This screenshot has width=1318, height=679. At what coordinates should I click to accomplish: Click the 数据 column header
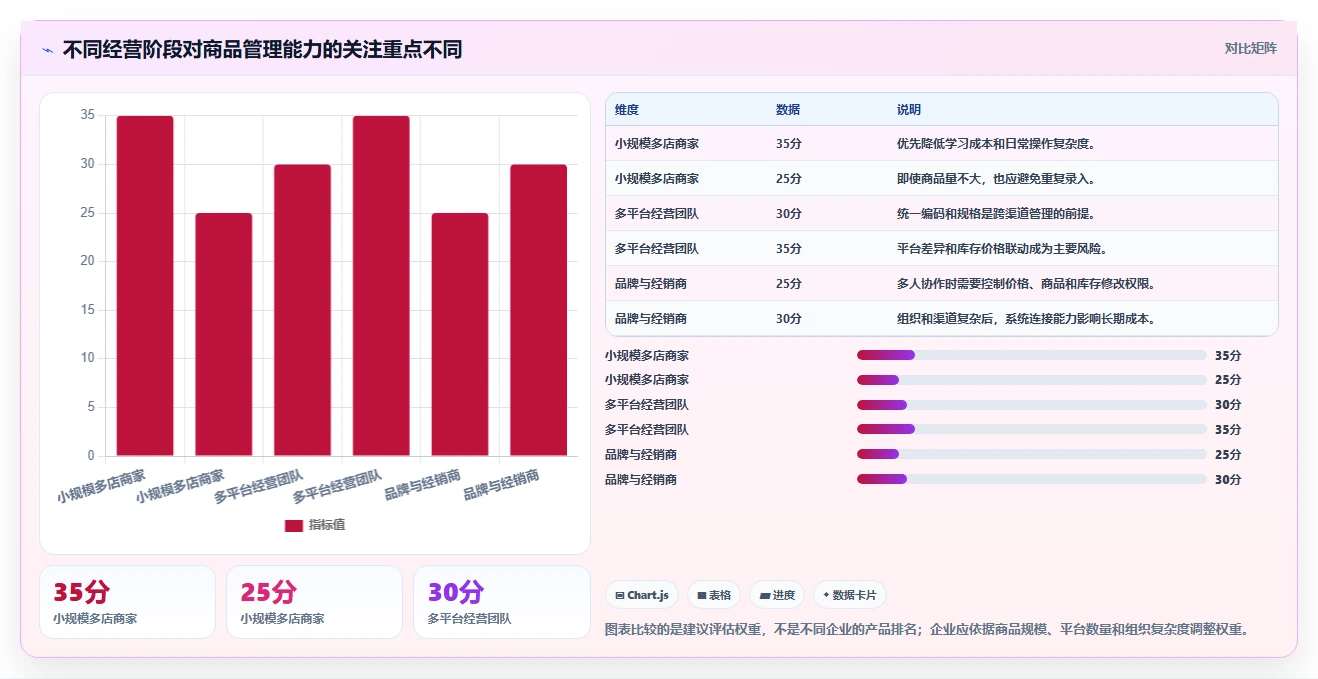788,109
